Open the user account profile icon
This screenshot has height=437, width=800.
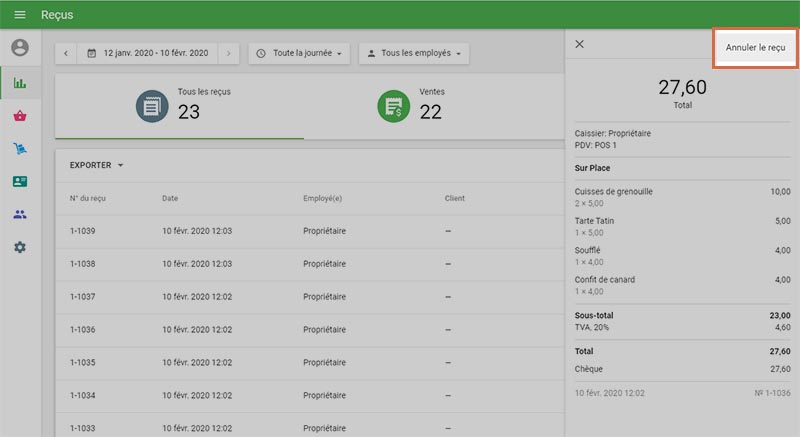(x=20, y=47)
